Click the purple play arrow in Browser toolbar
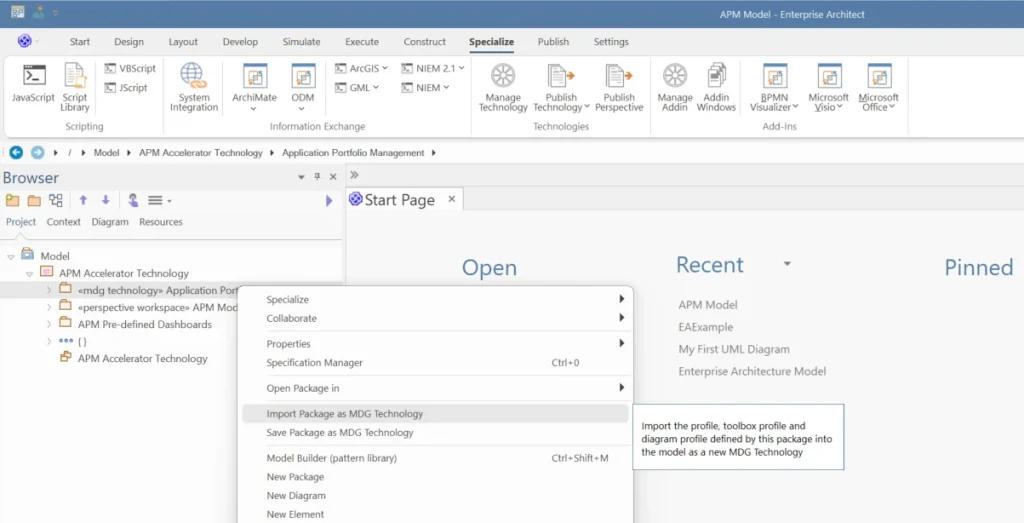The width and height of the screenshot is (1024, 523). coord(329,201)
